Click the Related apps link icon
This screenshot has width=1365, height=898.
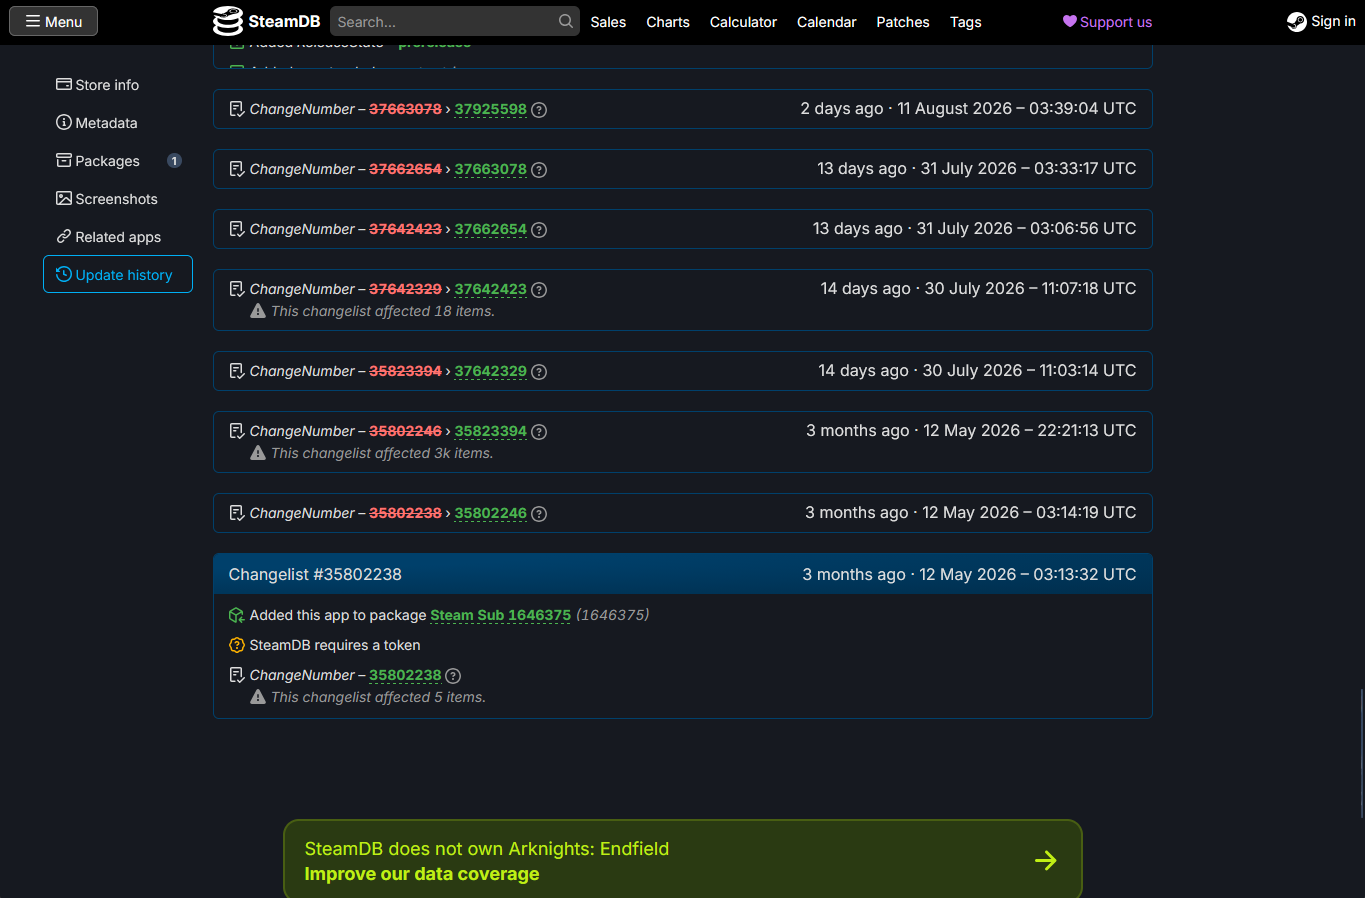64,237
